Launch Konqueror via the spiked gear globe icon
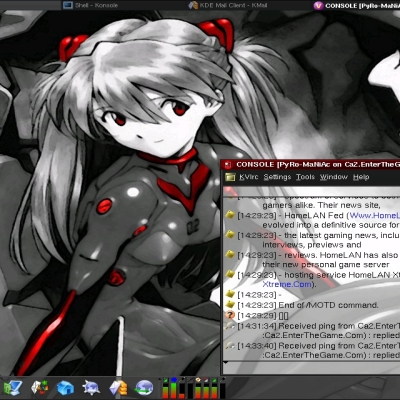The height and width of the screenshot is (400, 400). point(91,388)
